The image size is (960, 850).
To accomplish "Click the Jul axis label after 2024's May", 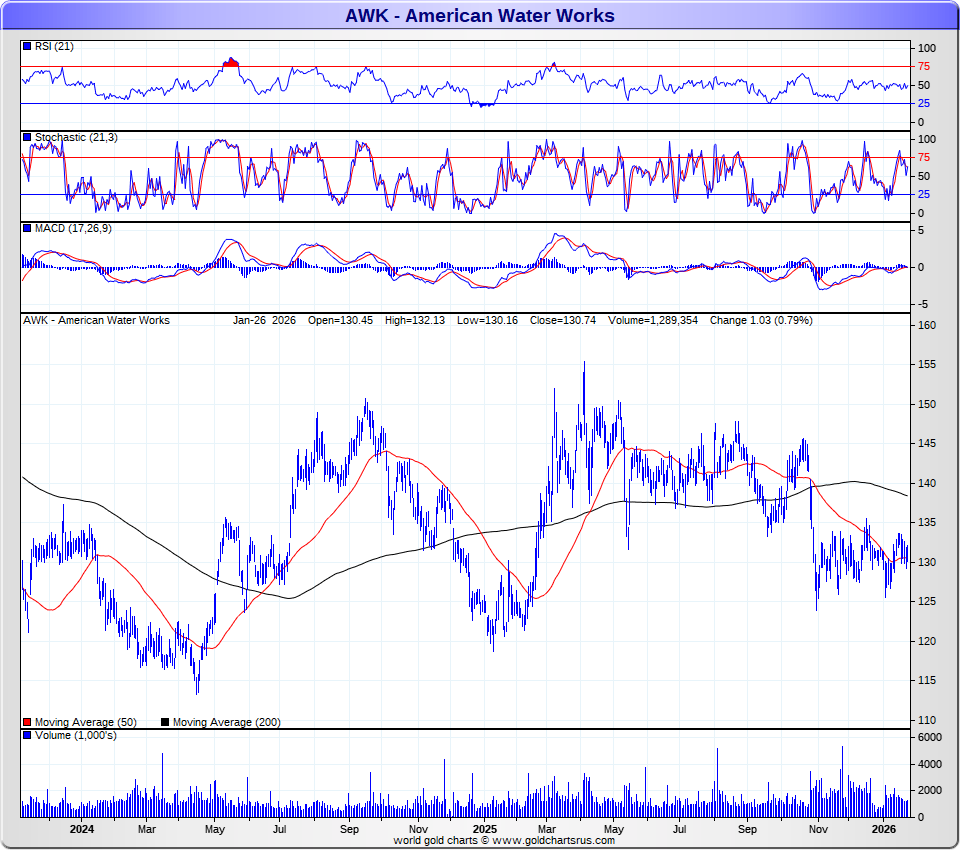I will click(x=279, y=829).
